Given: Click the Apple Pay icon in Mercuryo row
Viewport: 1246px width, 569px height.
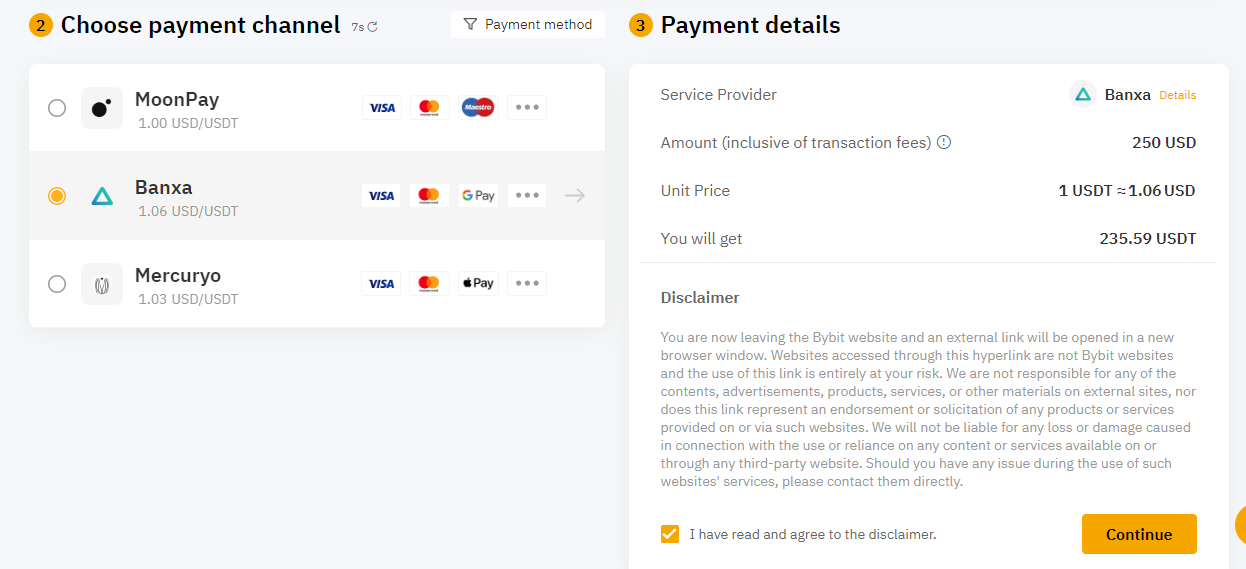Looking at the screenshot, I should pos(478,283).
